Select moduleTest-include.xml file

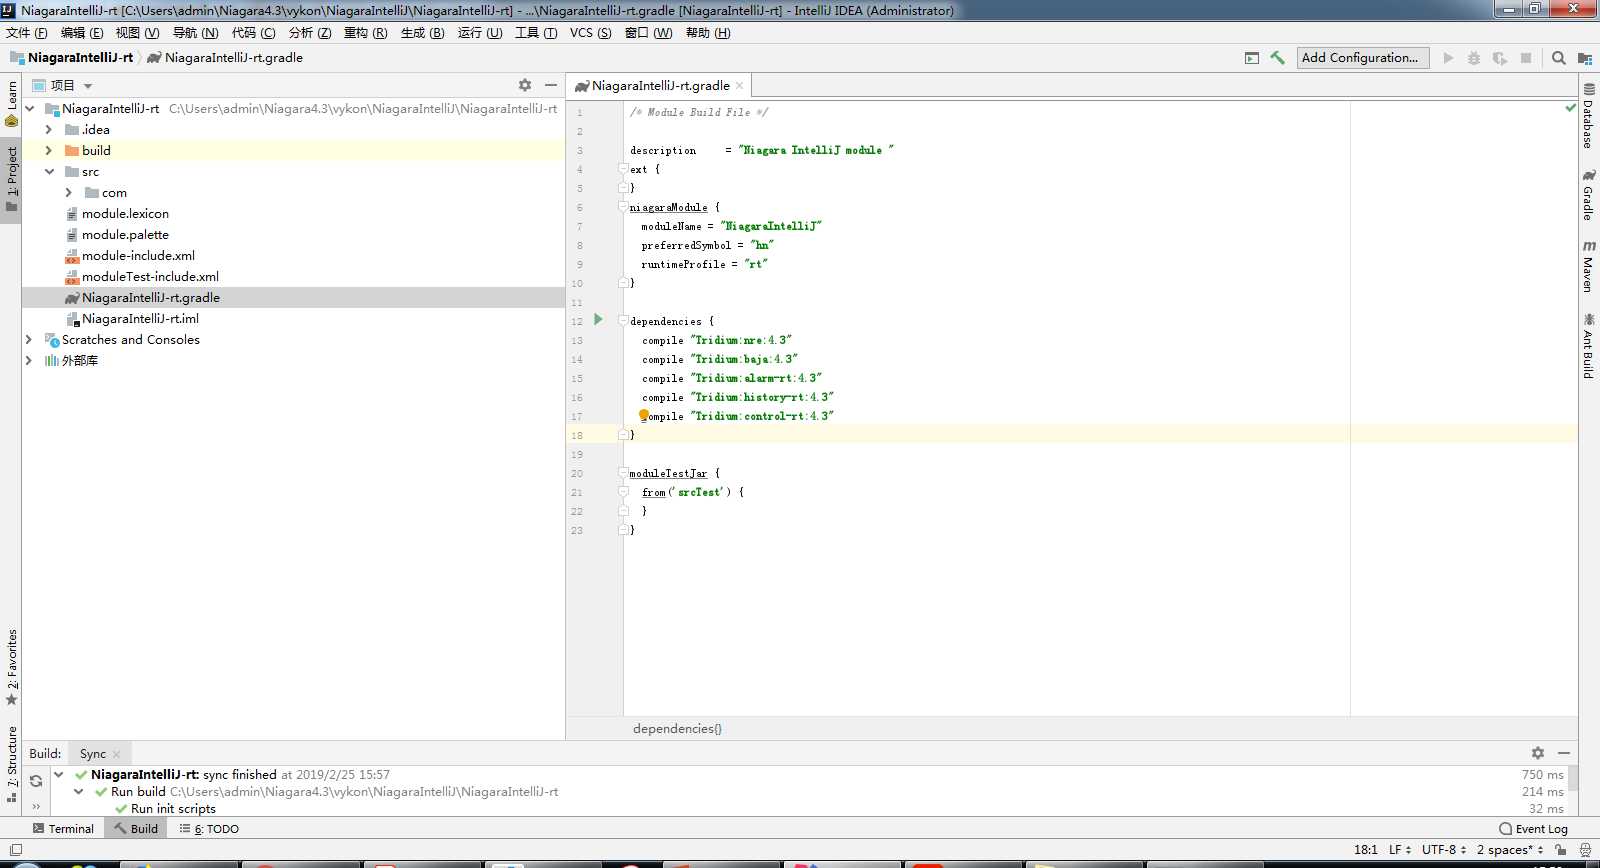[x=150, y=276]
